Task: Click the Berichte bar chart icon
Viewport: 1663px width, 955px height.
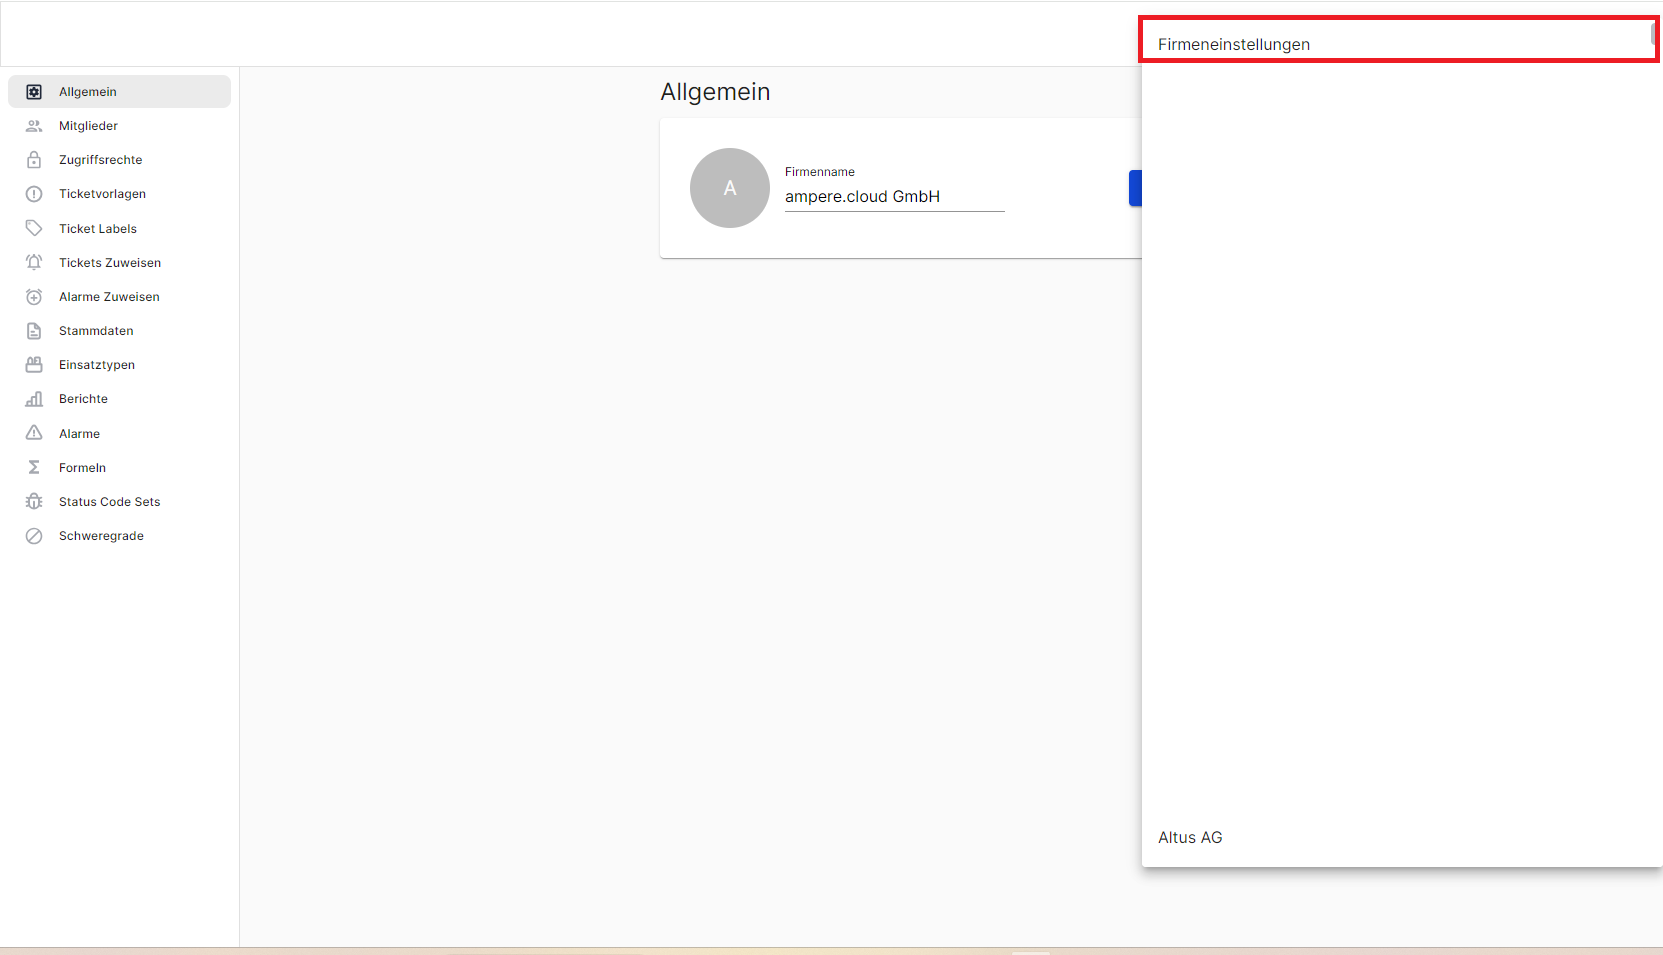Action: click(x=34, y=399)
